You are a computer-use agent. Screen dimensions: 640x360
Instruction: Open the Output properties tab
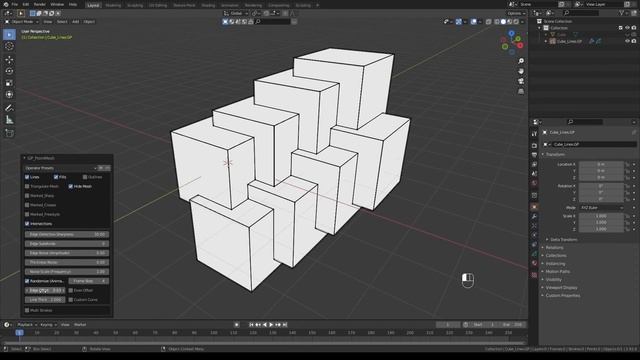(x=534, y=155)
